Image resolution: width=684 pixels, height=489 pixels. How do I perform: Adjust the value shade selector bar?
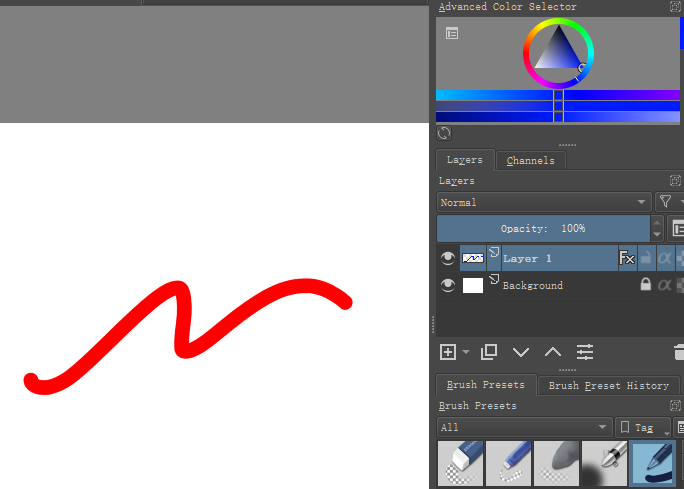[558, 117]
